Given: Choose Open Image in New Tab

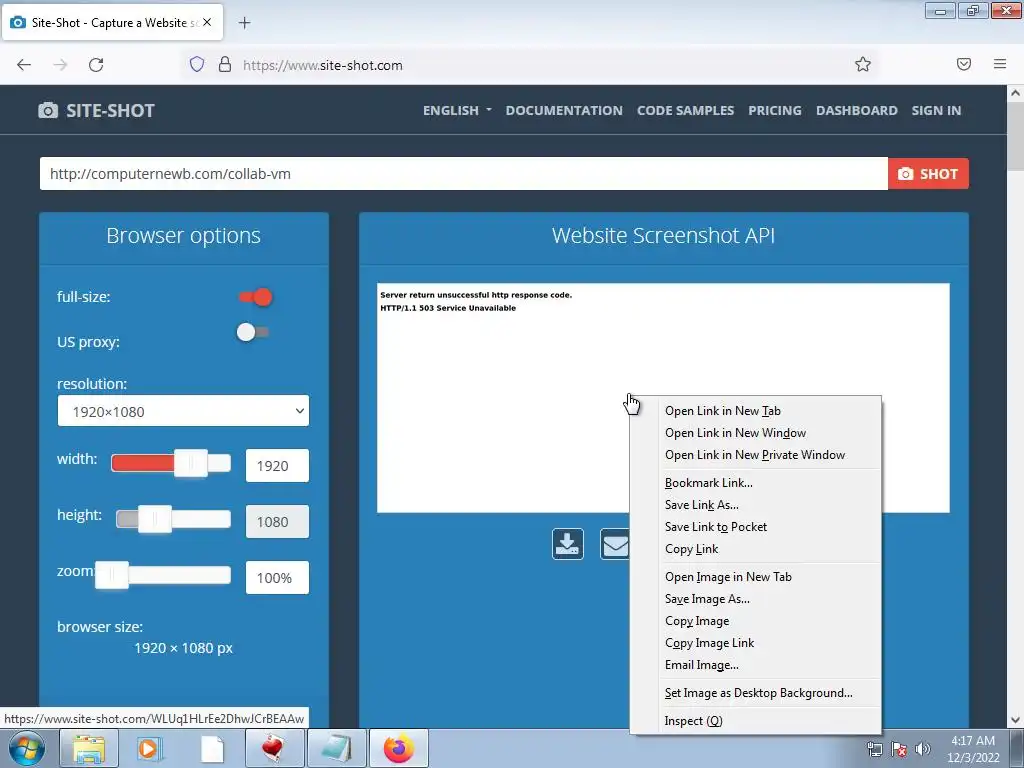Looking at the screenshot, I should coord(728,577).
